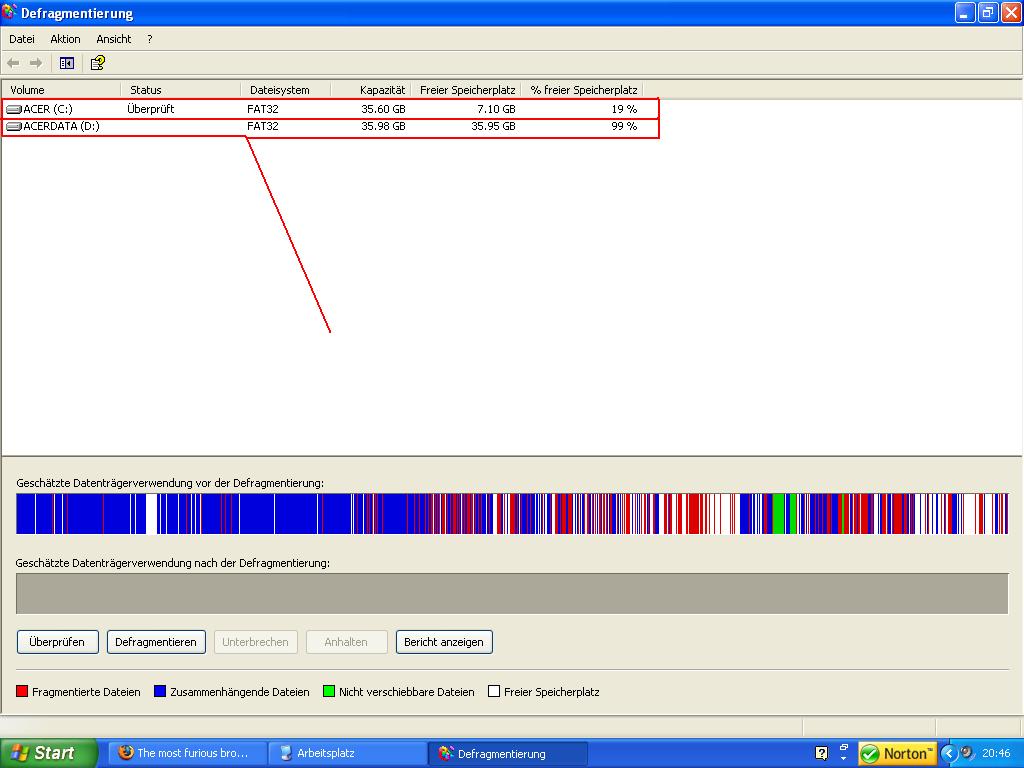Open the Aktion menu

65,39
